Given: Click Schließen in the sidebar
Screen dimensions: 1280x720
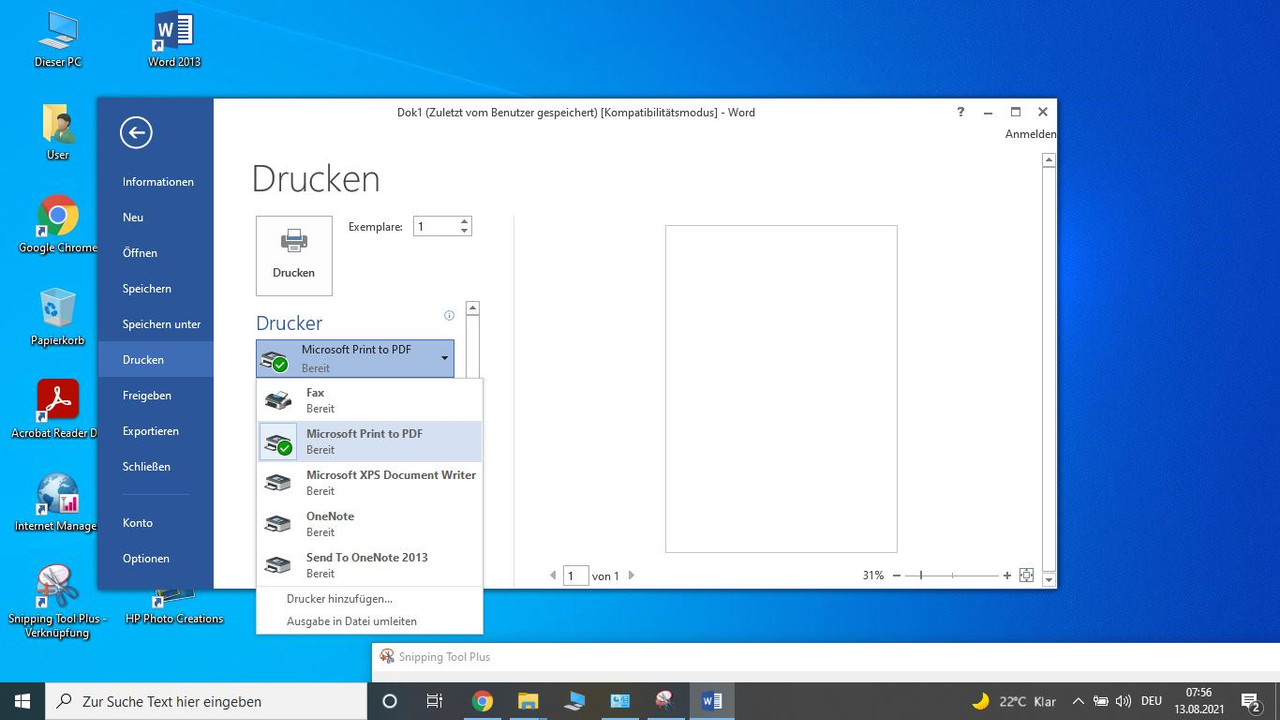Looking at the screenshot, I should 155,466.
